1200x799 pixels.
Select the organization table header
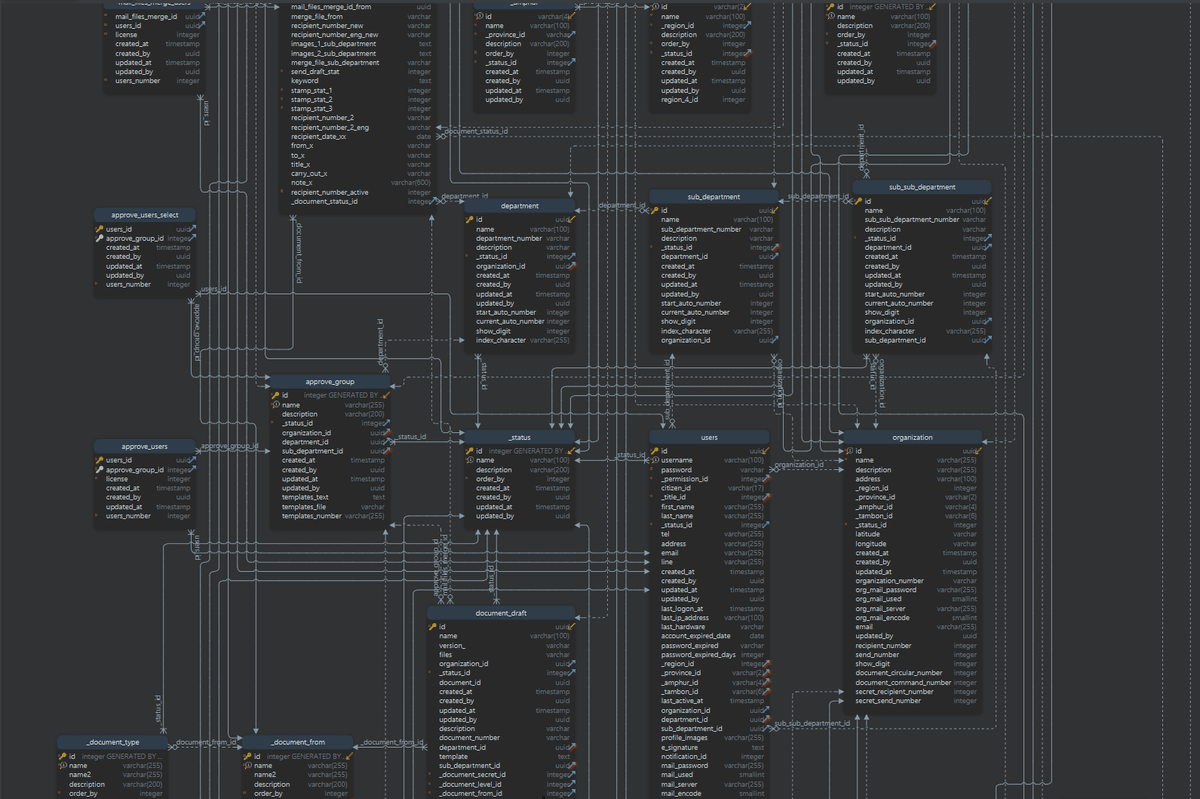pos(912,437)
